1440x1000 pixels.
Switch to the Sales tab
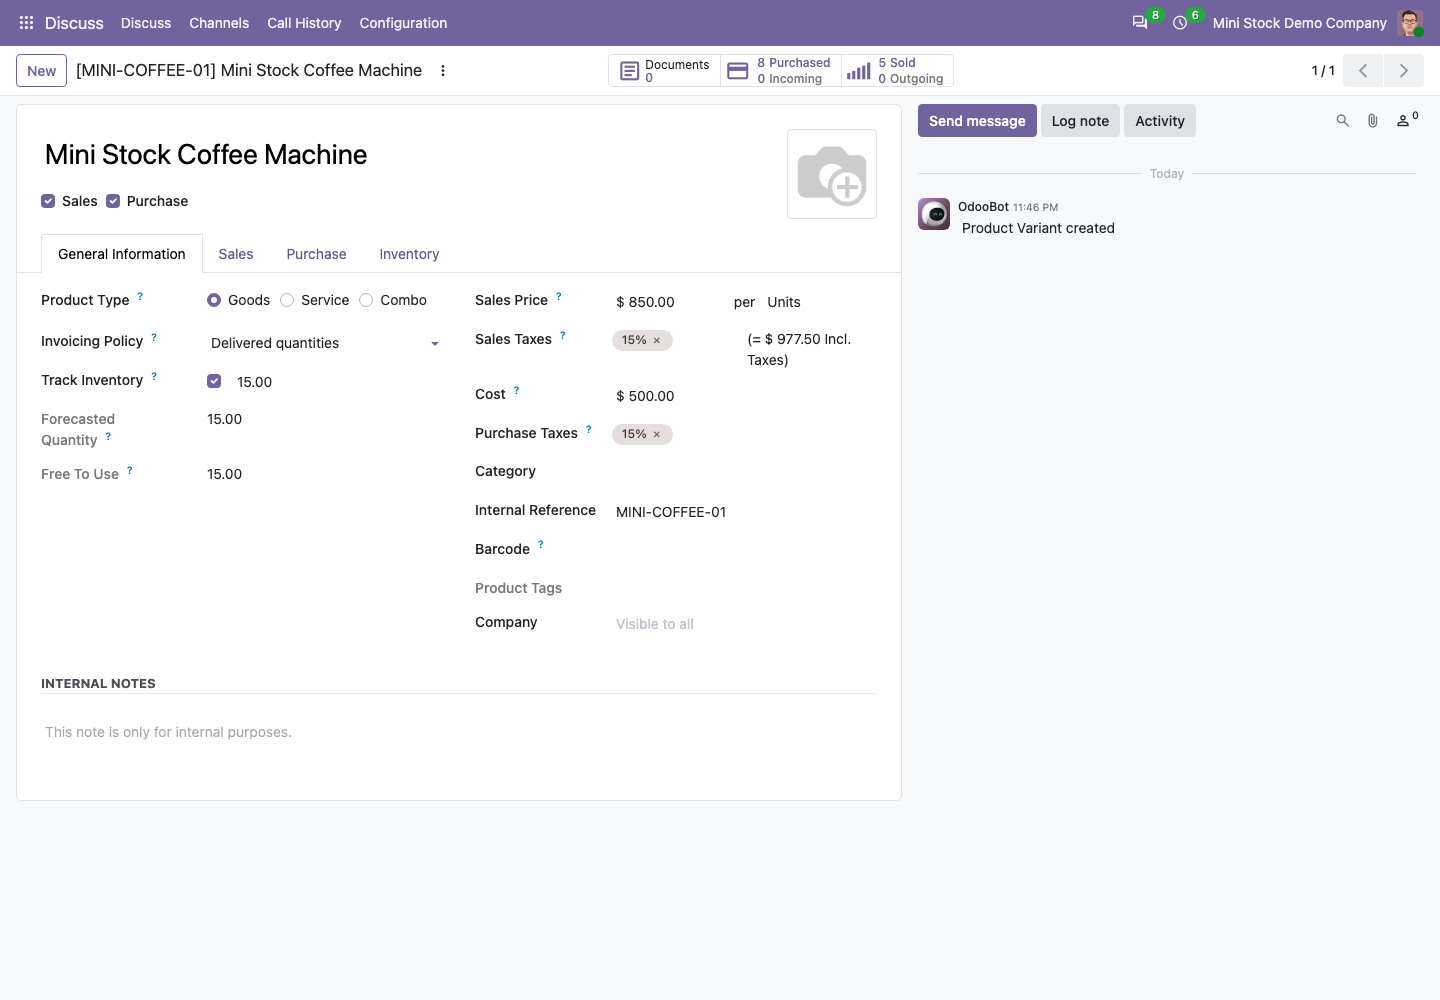pos(236,254)
